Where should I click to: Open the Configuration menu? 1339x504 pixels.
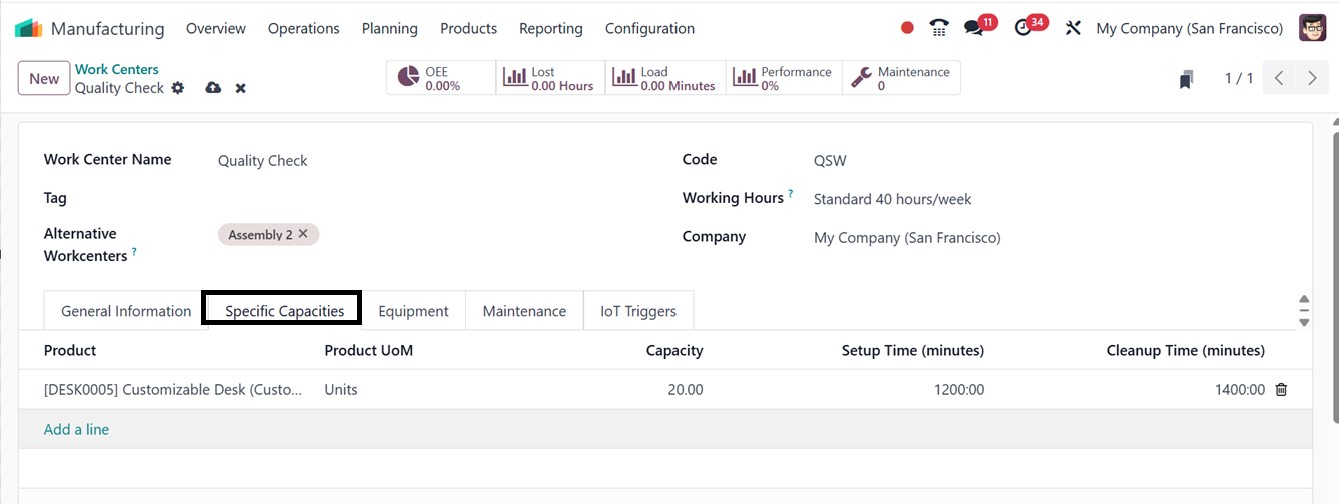[649, 28]
